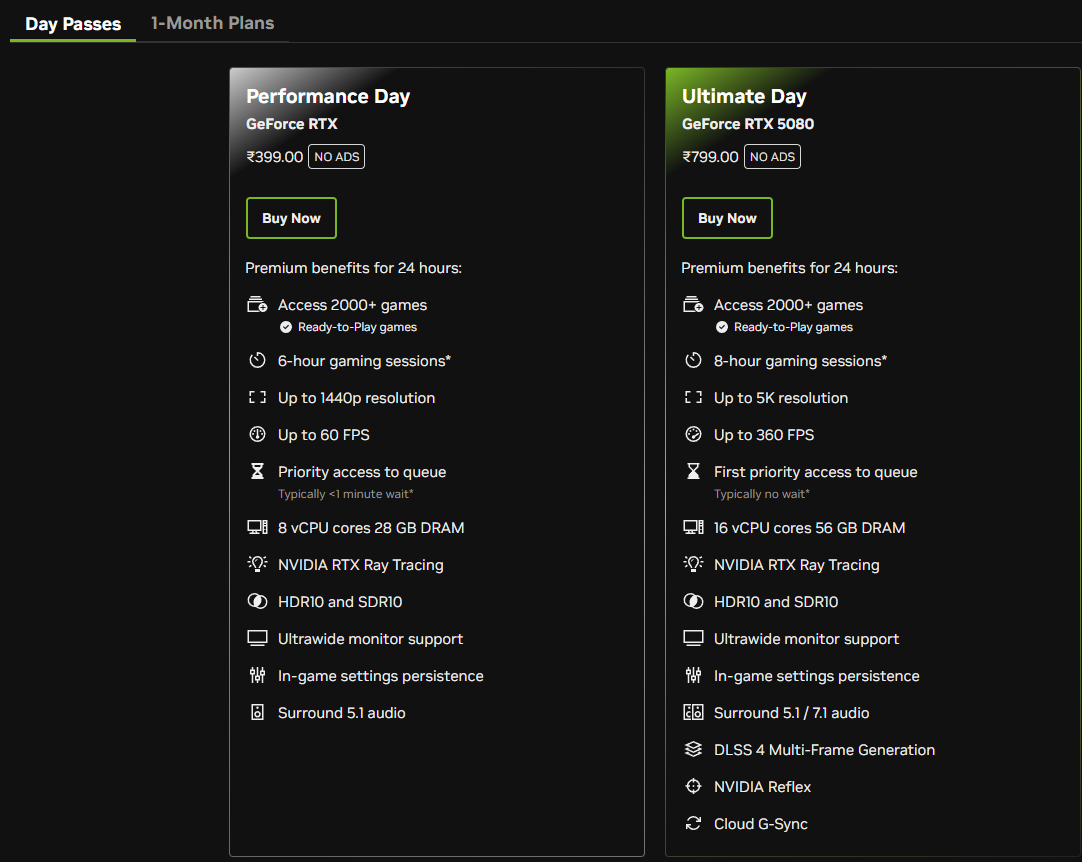The width and height of the screenshot is (1082, 862).
Task: Click computer icon next to 8 vCPU cores
Action: (x=257, y=527)
